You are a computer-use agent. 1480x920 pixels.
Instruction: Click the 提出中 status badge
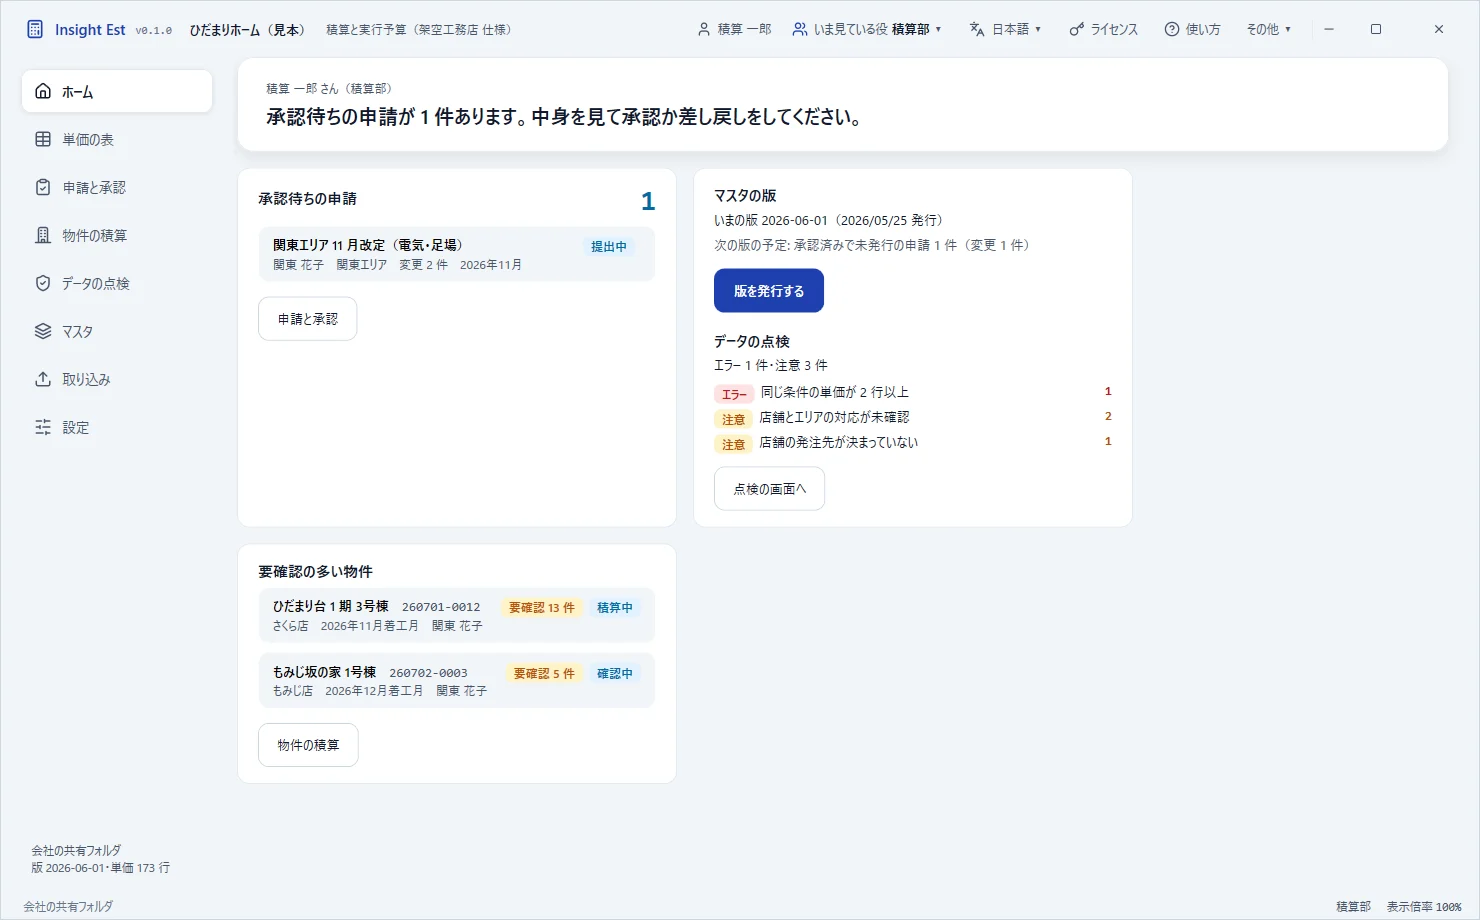[x=609, y=246]
